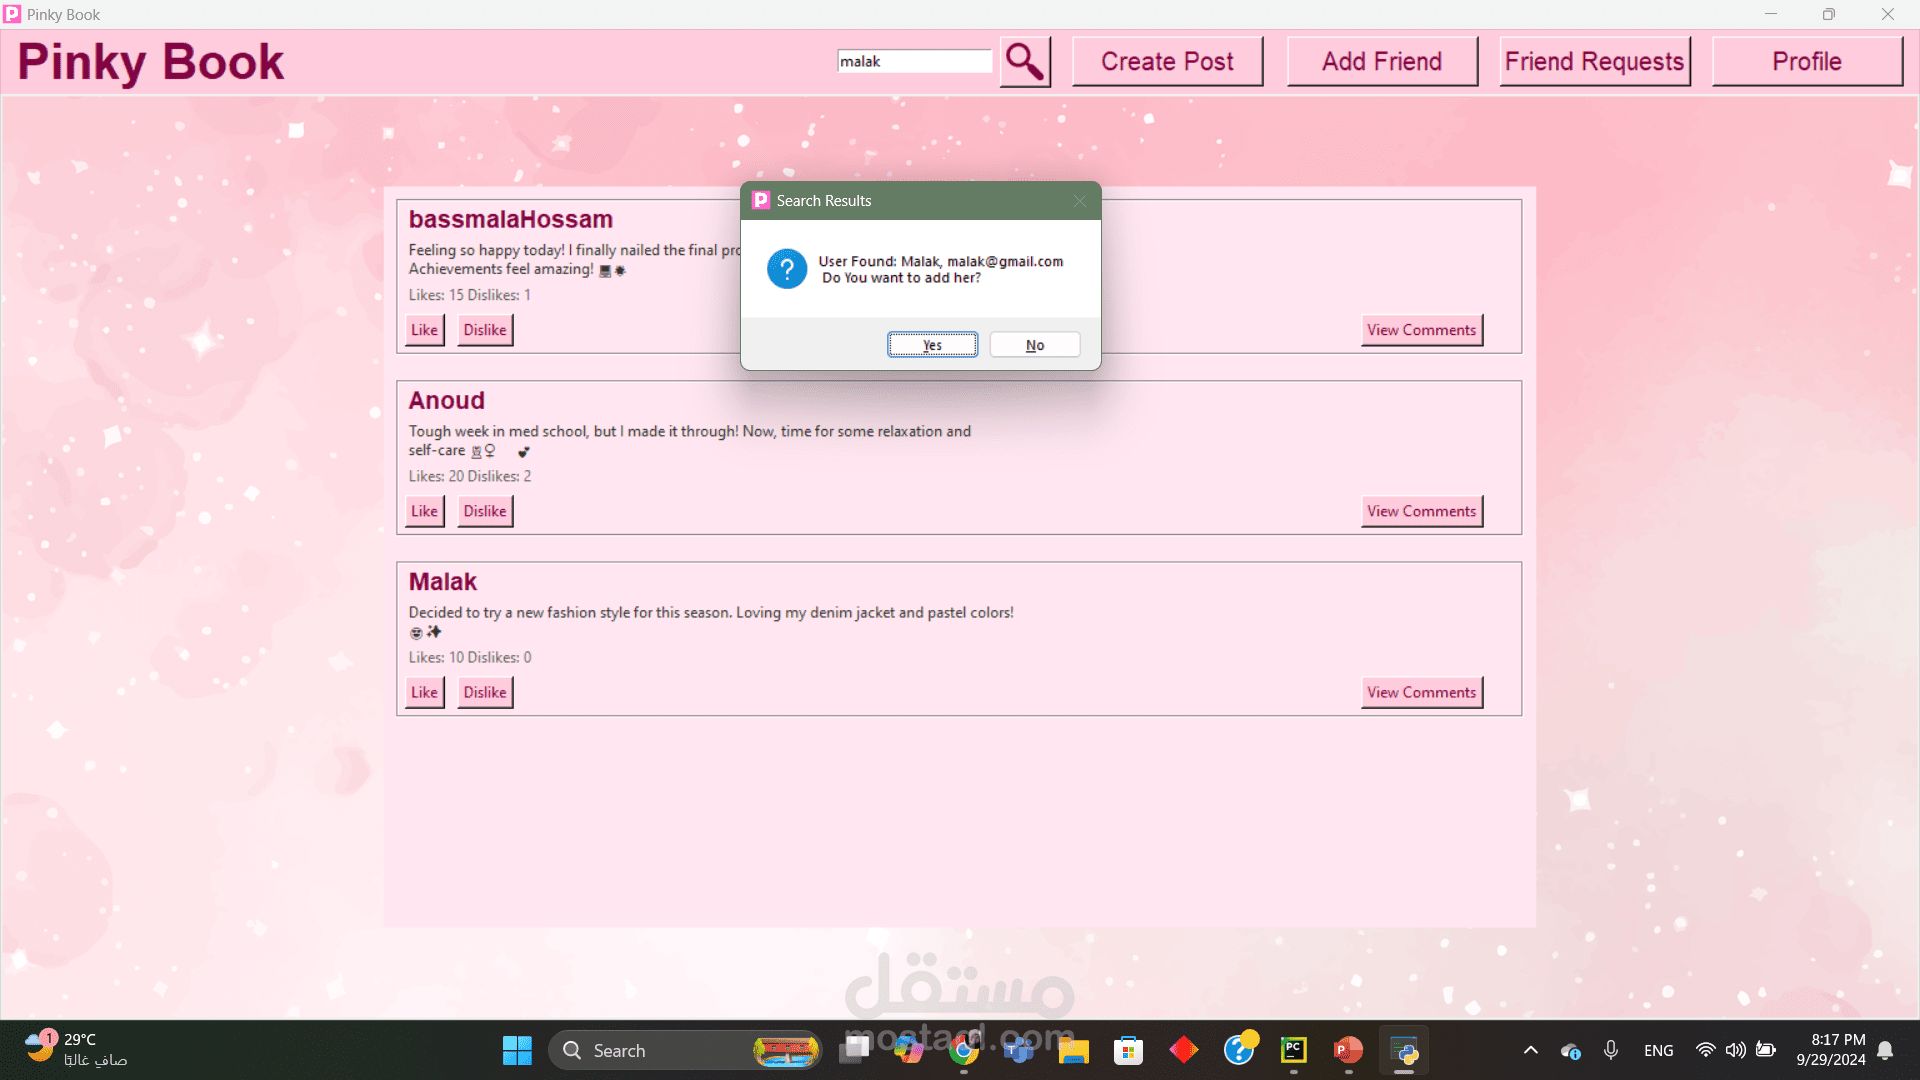Click Yes to add Malak

point(932,345)
